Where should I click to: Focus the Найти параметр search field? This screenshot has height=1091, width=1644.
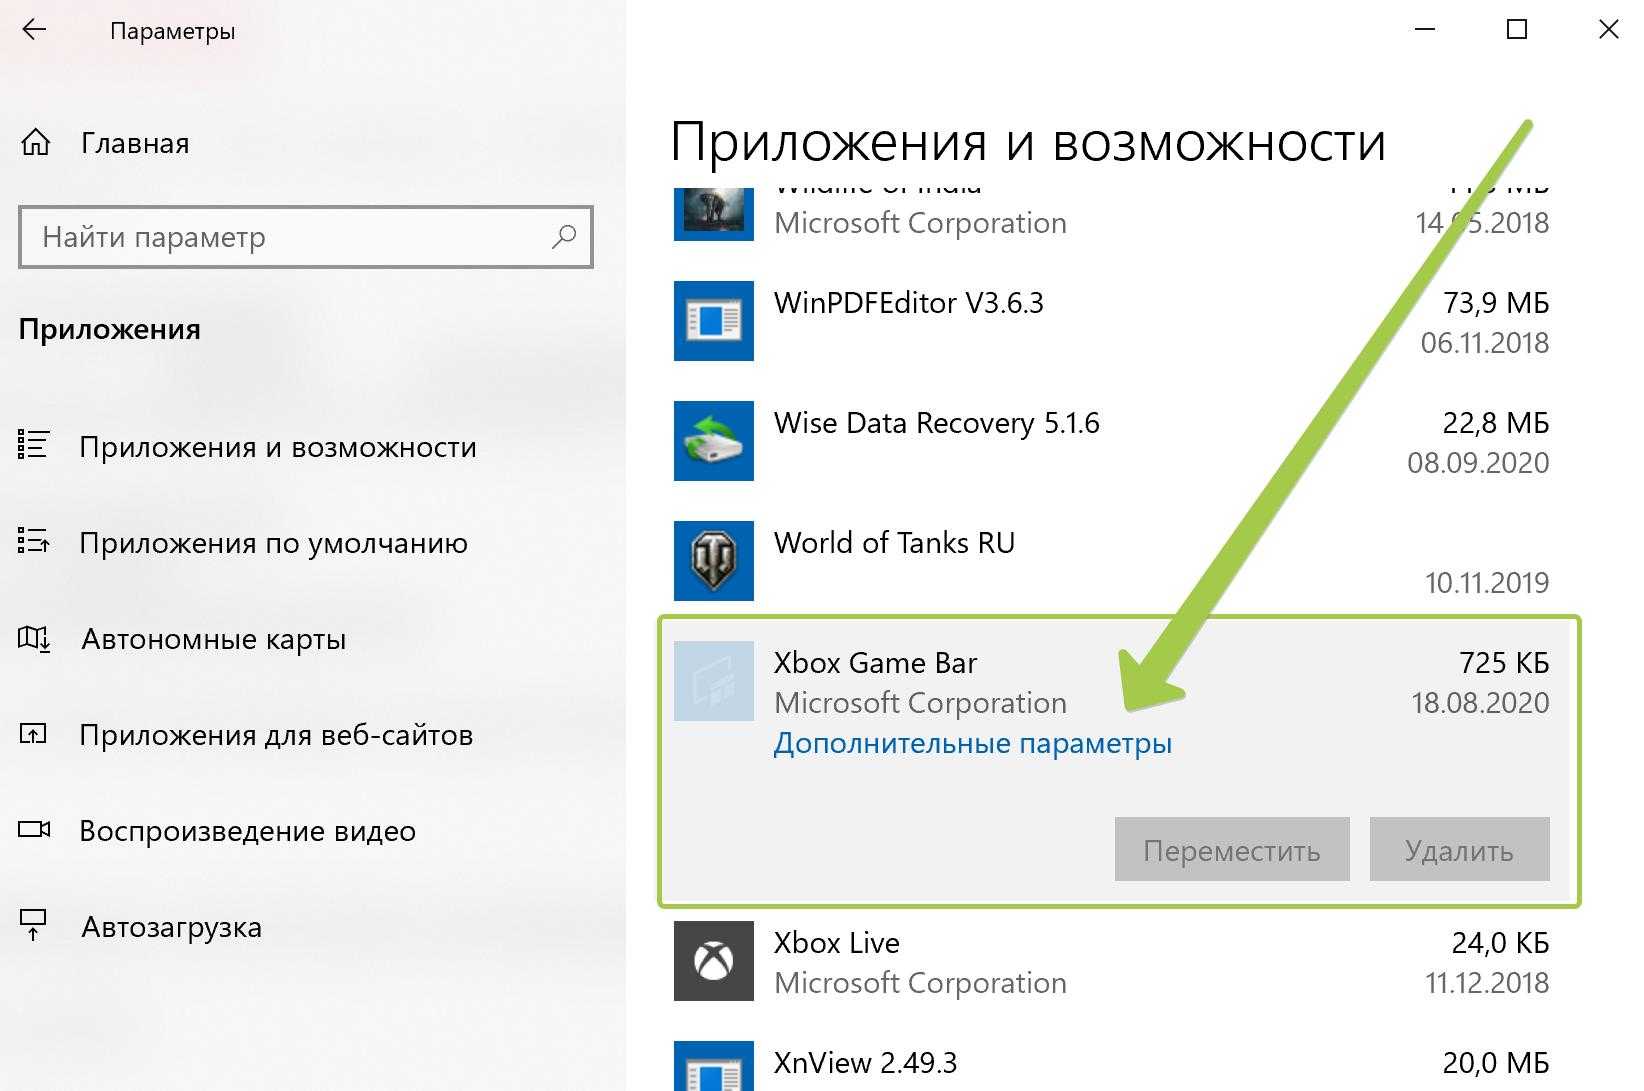[x=306, y=237]
